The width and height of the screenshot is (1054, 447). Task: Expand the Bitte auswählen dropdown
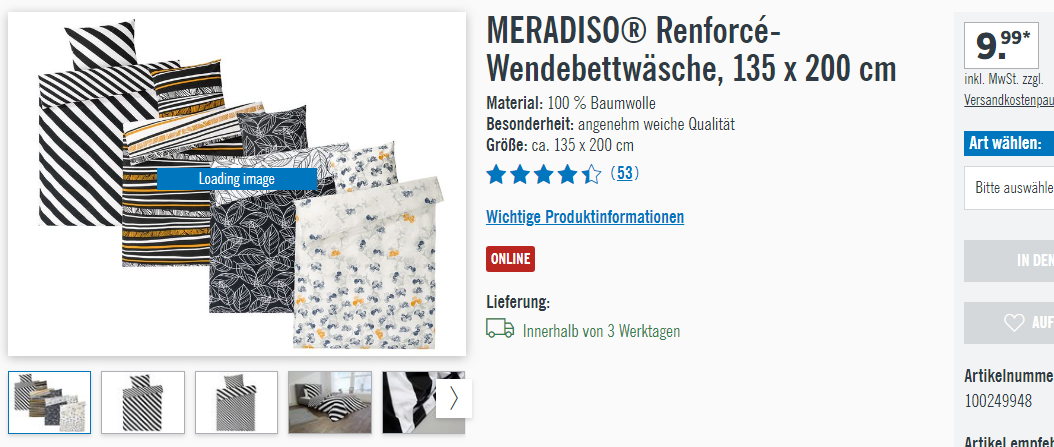coord(1009,188)
